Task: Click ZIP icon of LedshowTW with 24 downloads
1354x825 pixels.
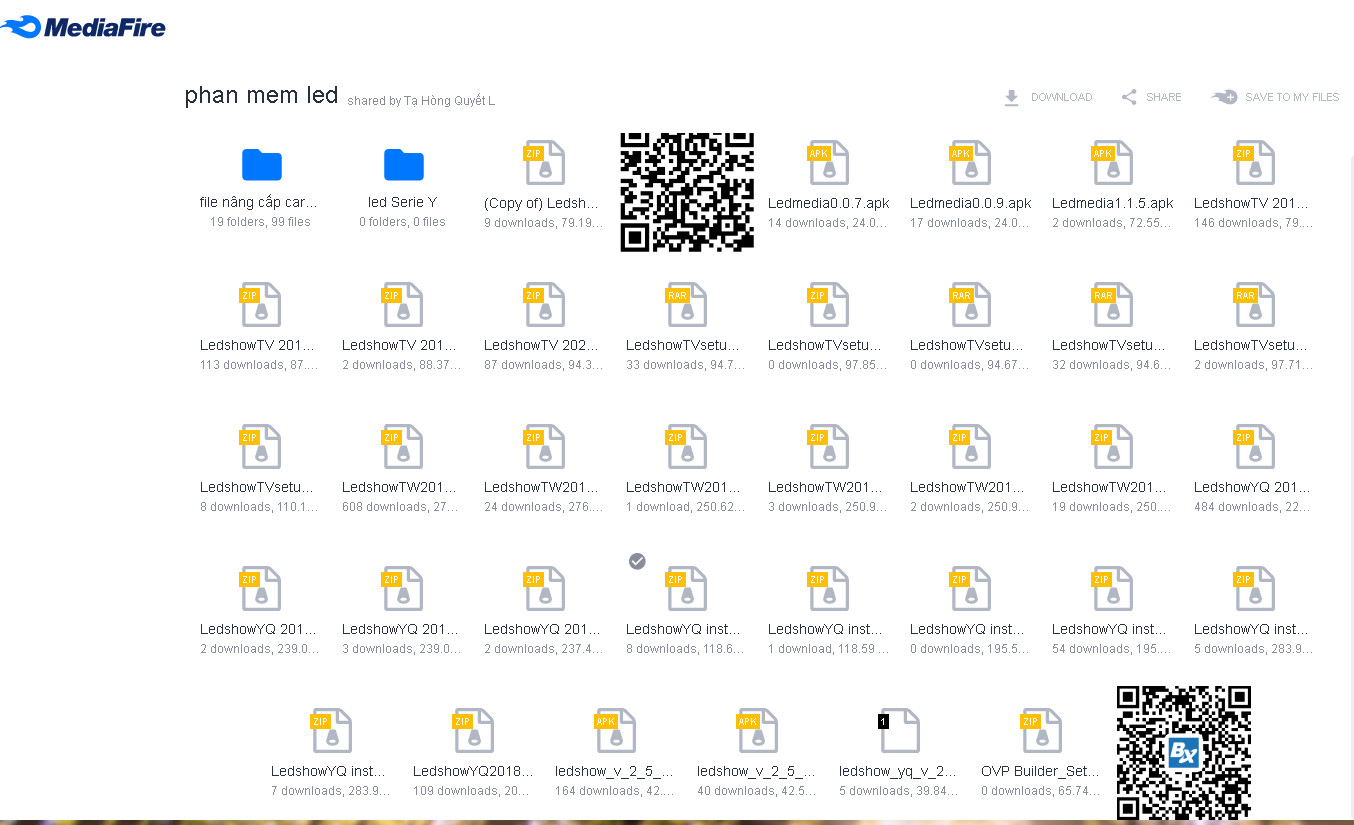Action: (546, 446)
